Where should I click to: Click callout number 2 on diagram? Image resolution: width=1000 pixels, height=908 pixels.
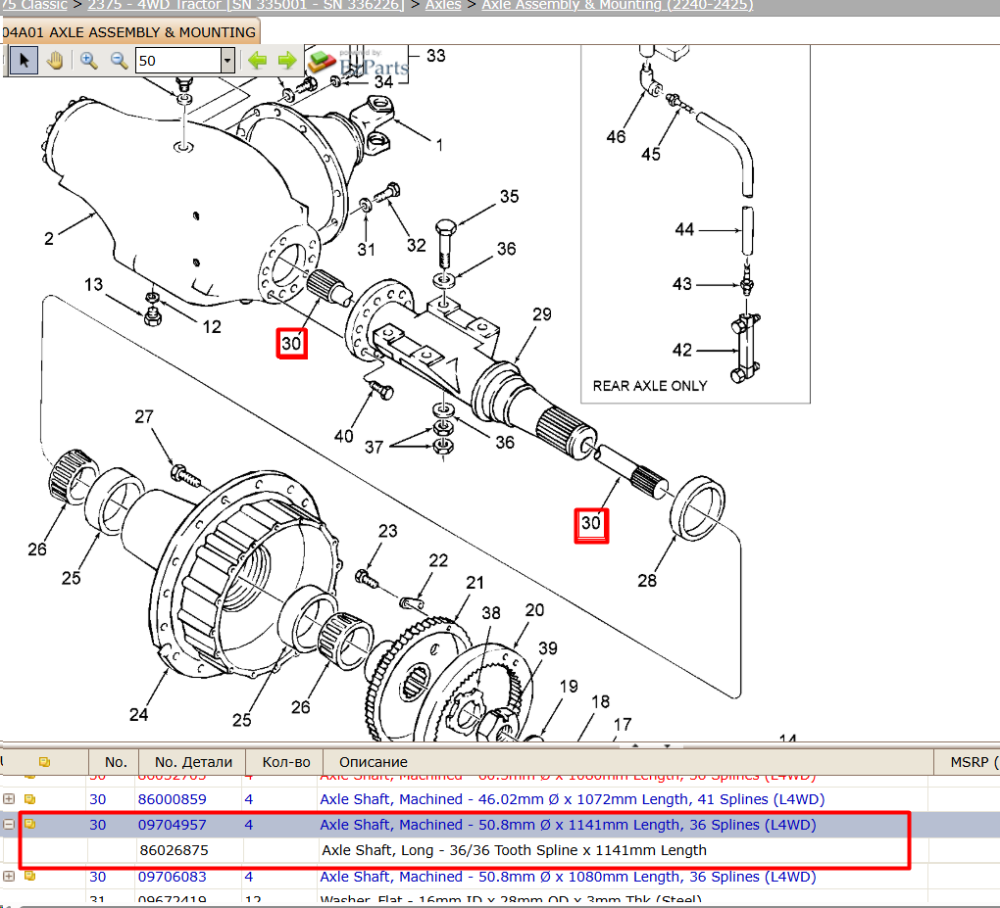49,238
